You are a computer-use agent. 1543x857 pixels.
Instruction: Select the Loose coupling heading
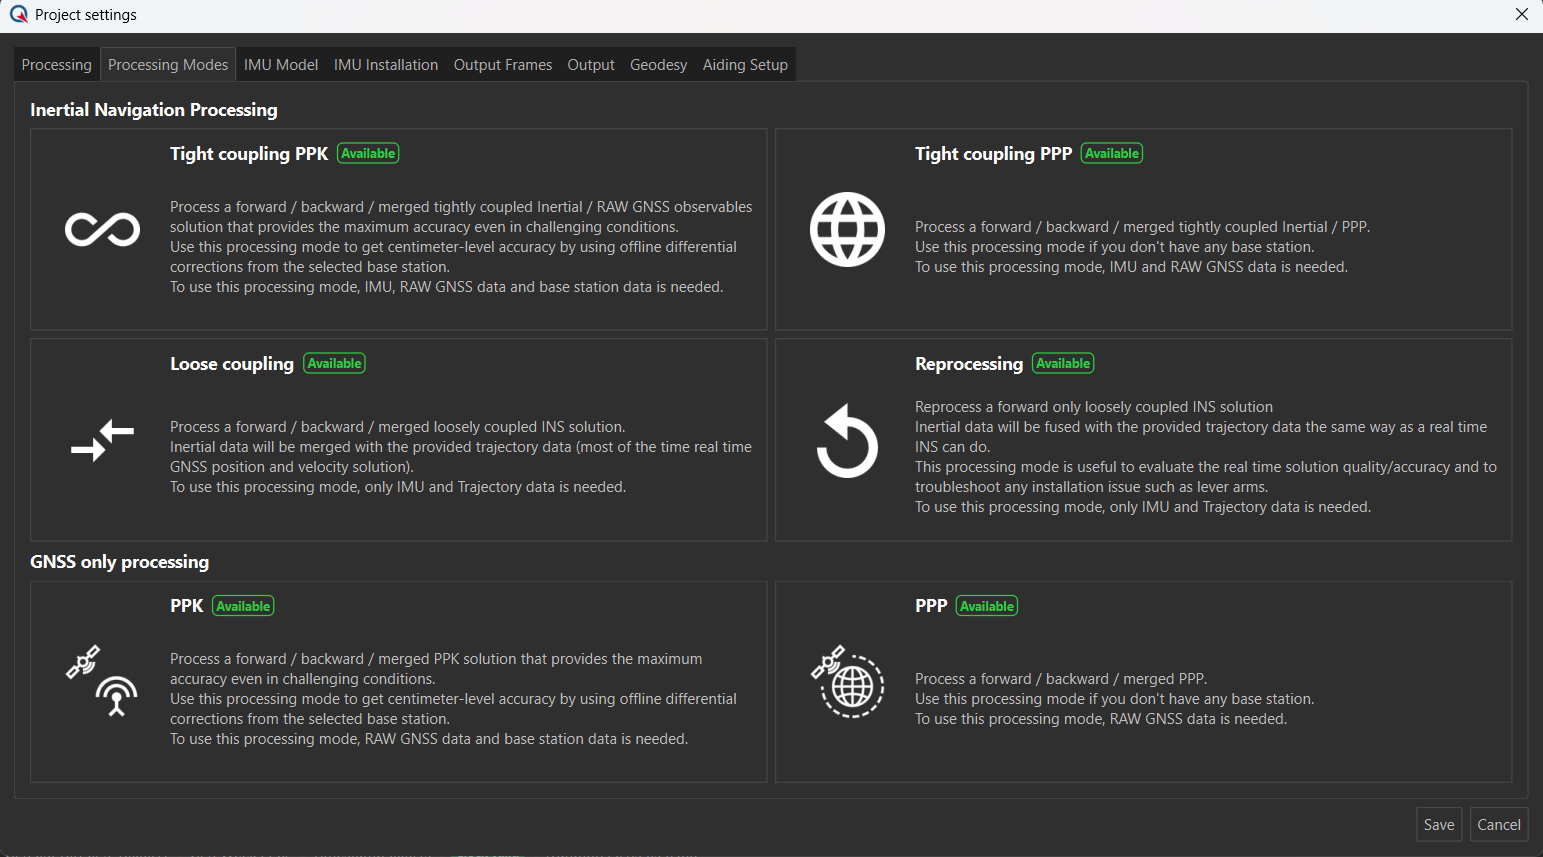[232, 364]
